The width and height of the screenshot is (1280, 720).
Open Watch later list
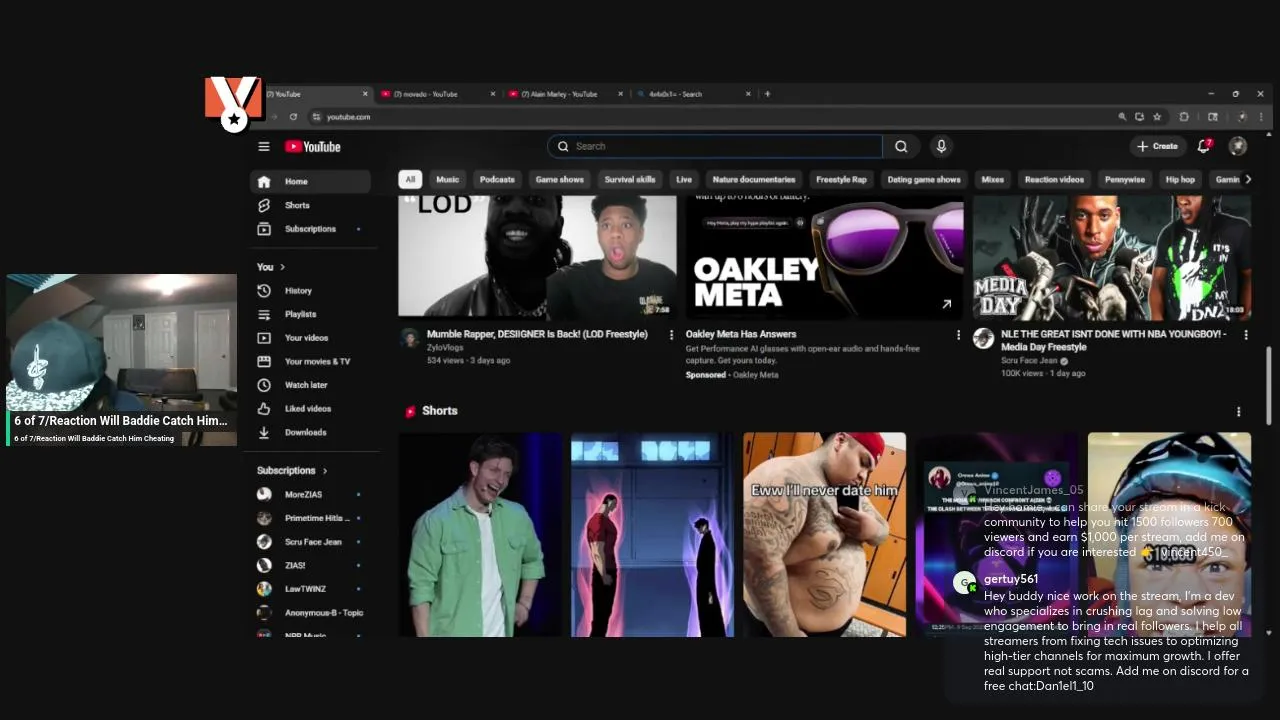(x=310, y=385)
